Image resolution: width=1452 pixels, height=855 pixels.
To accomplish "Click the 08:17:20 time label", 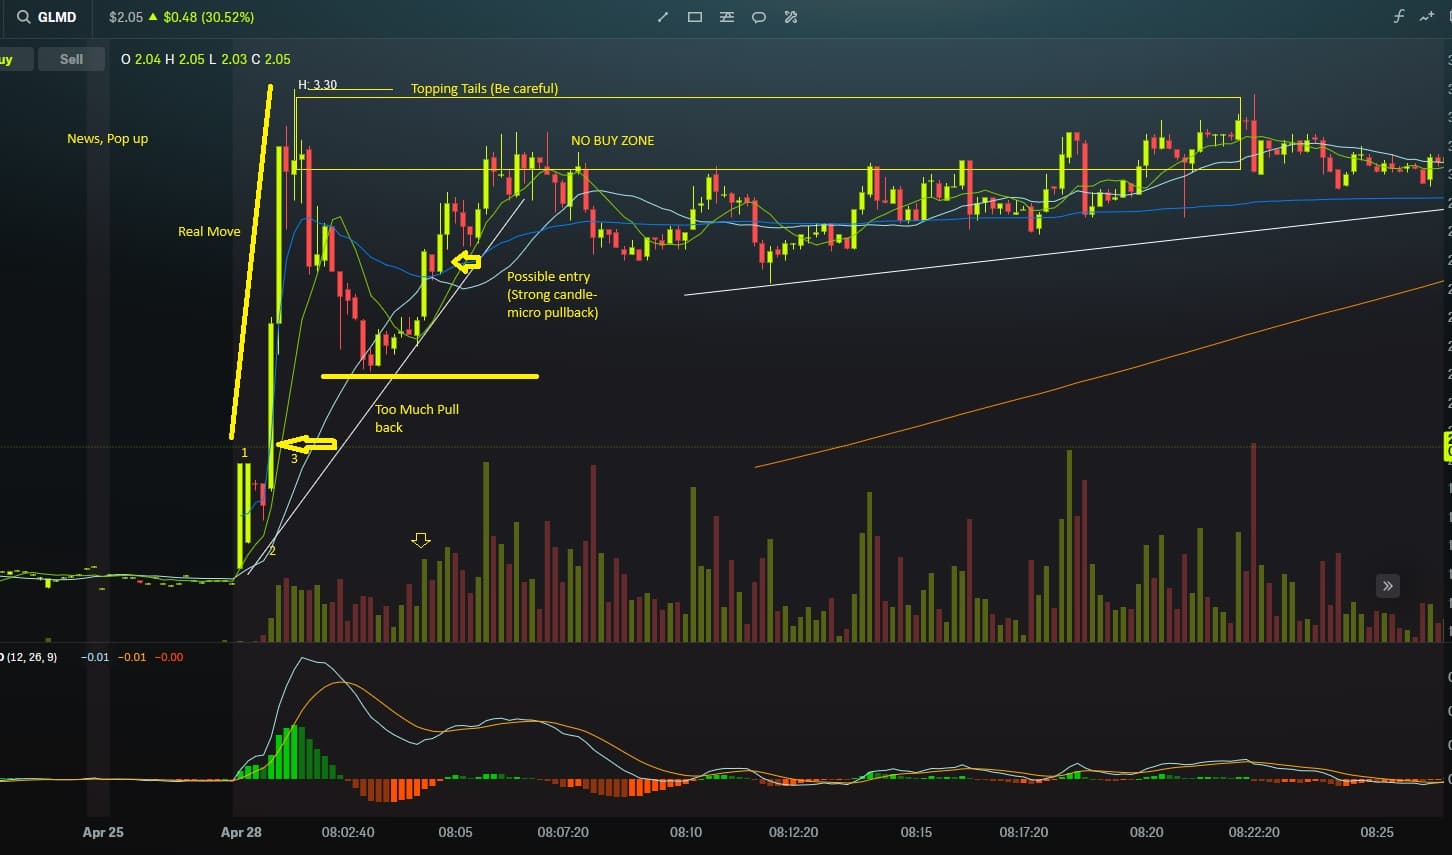I will [x=1024, y=832].
